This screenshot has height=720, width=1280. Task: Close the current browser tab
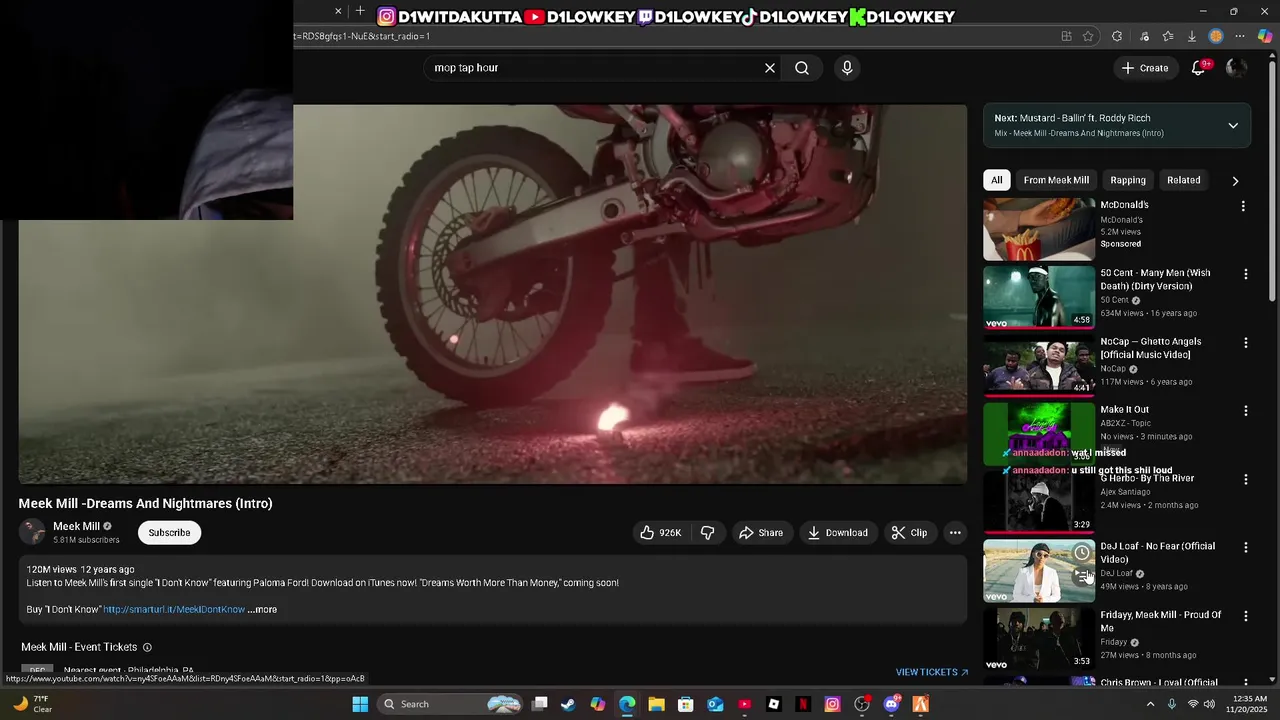tap(338, 11)
